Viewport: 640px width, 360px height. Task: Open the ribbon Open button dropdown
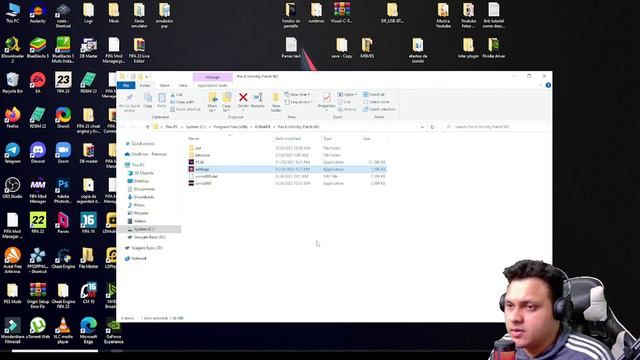click(347, 95)
